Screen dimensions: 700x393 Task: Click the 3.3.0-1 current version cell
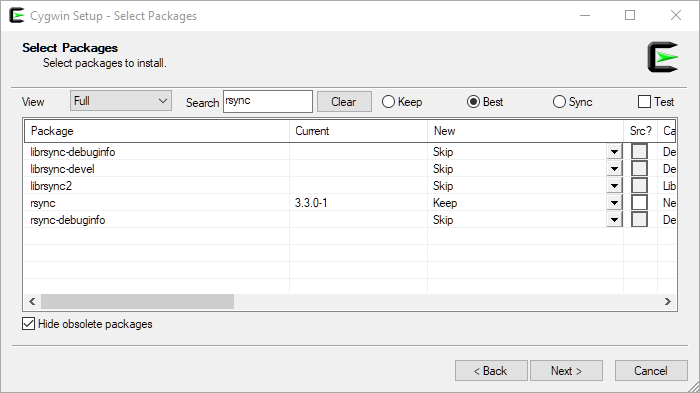pos(311,203)
